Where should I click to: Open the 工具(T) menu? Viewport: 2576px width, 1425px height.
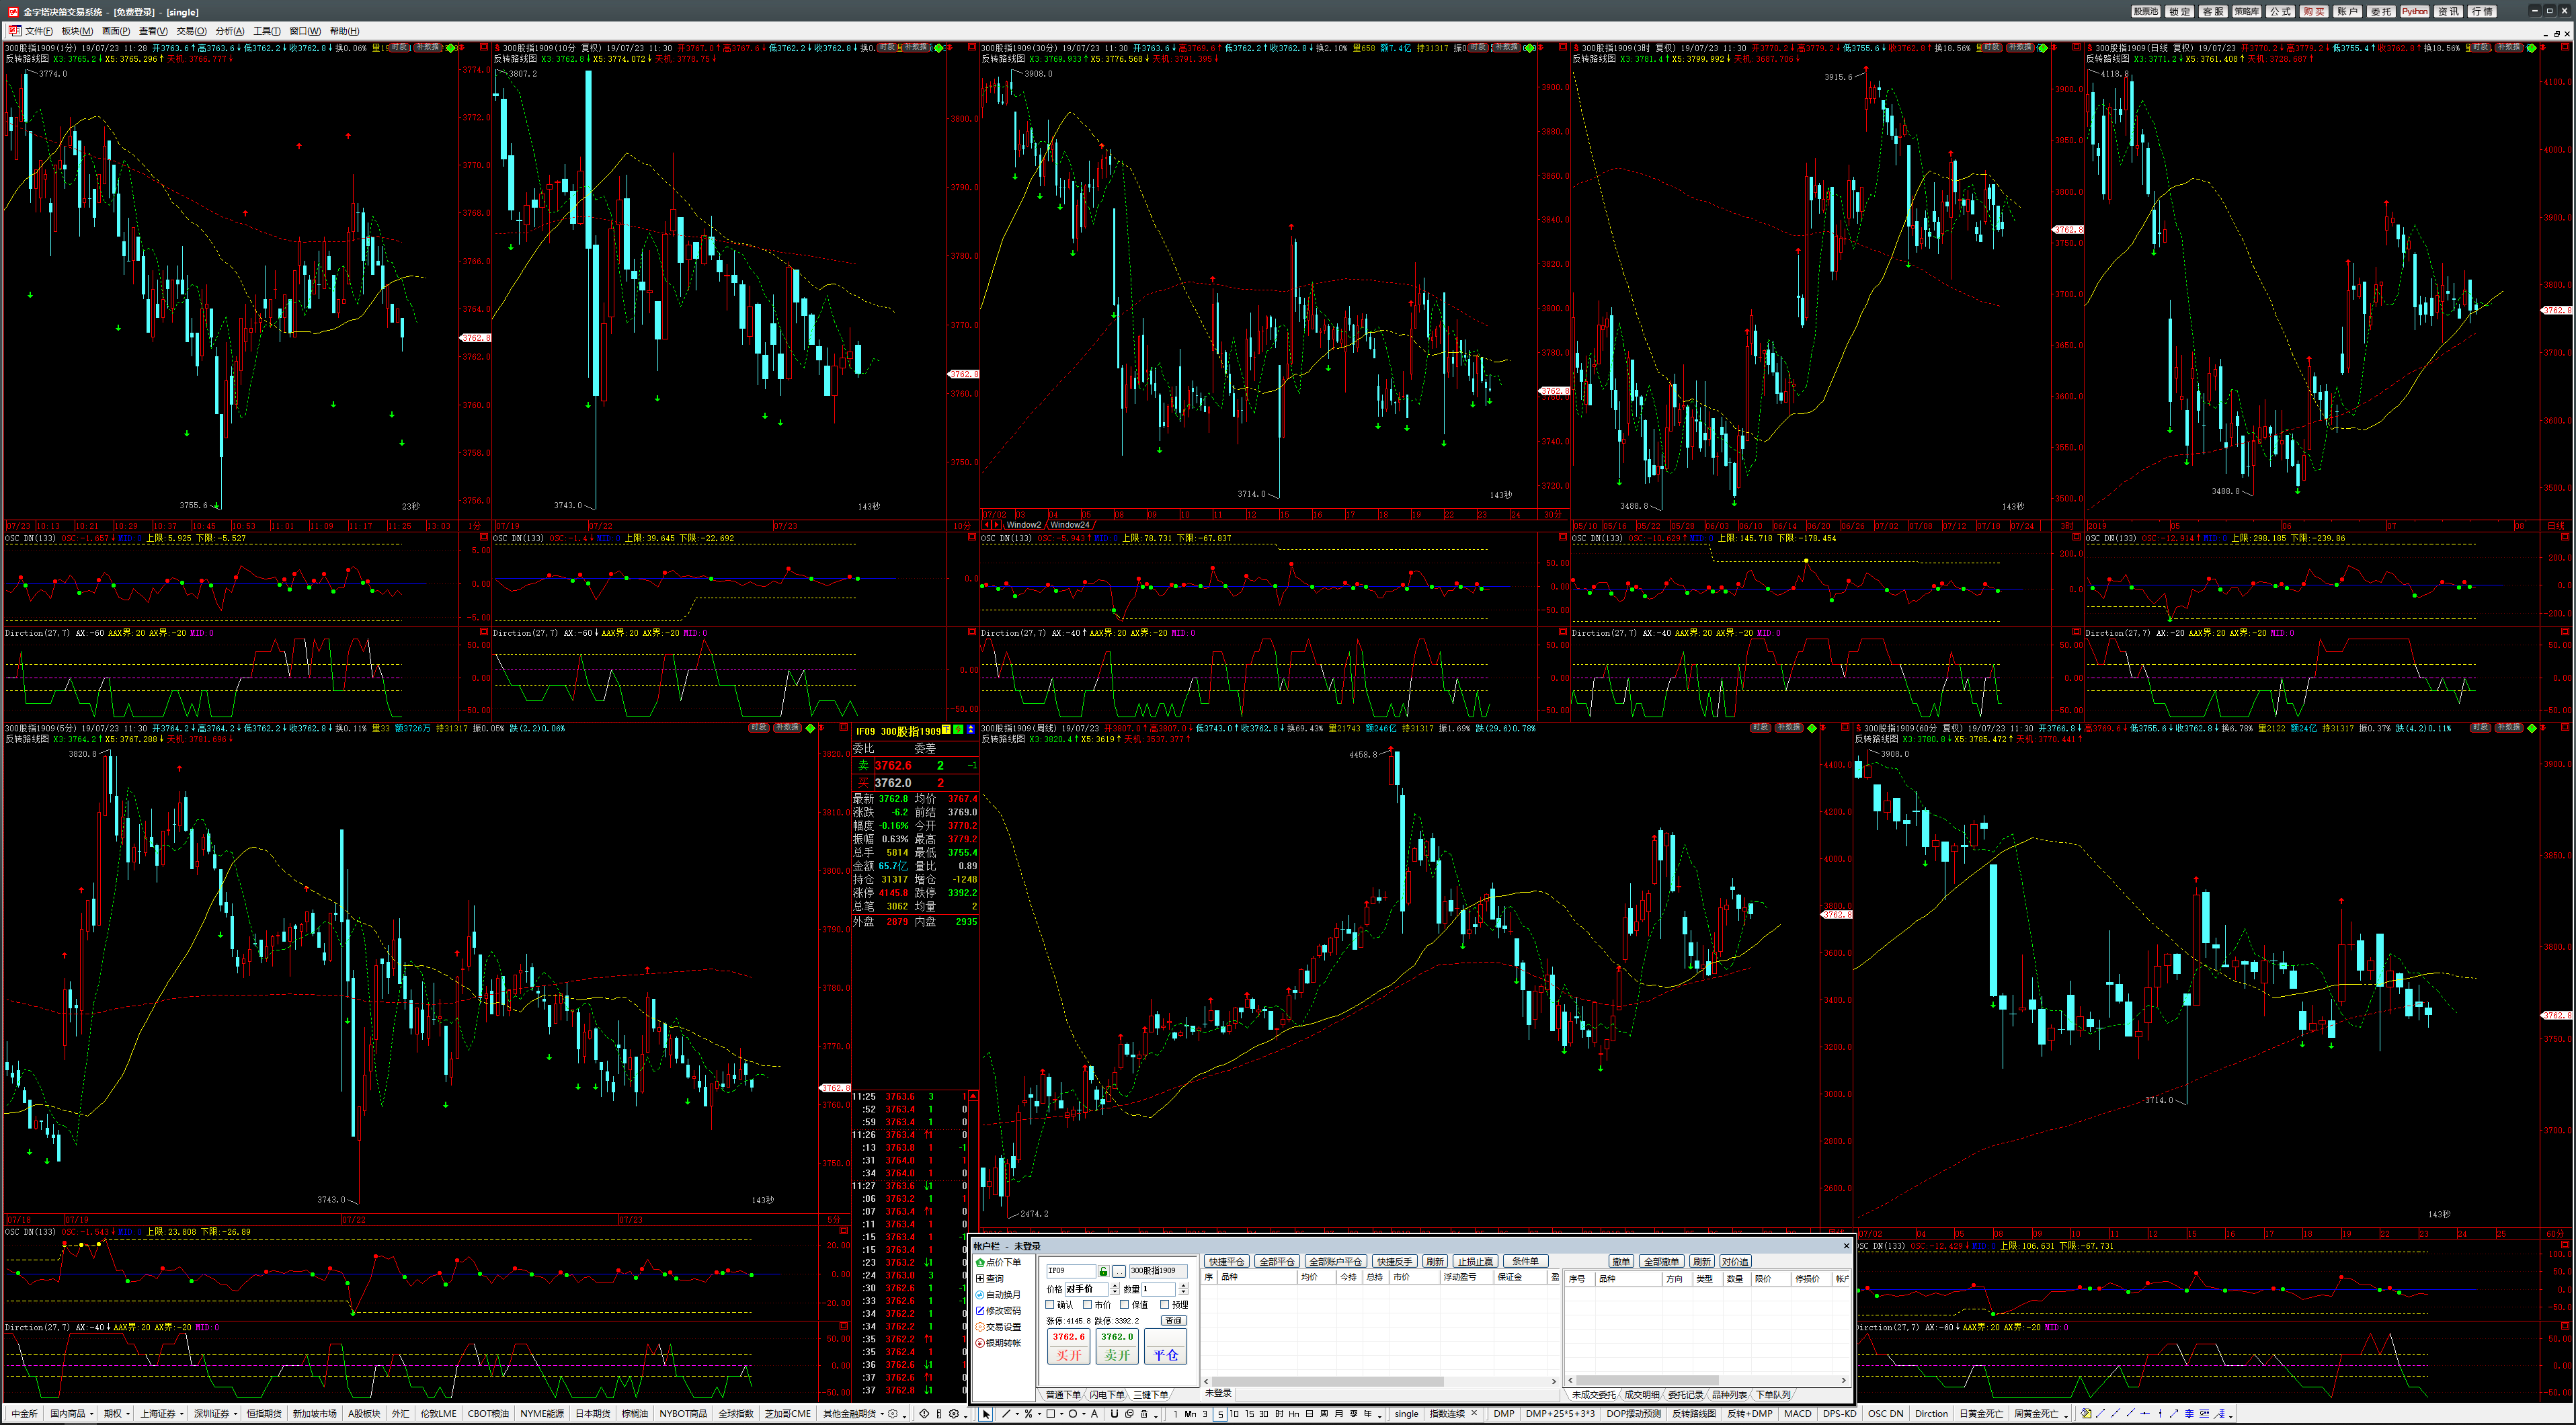[x=267, y=31]
